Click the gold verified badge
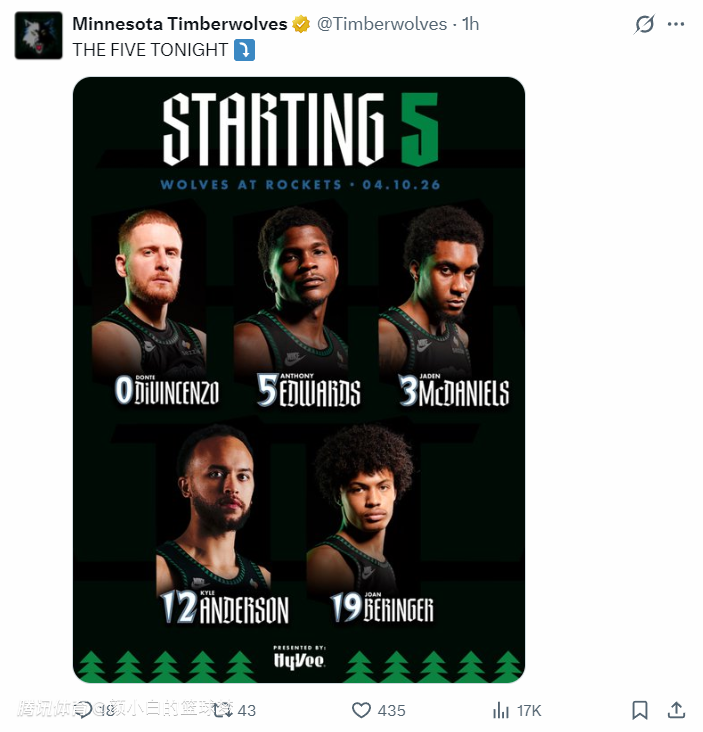This screenshot has height=732, width=703. pyautogui.click(x=301, y=24)
